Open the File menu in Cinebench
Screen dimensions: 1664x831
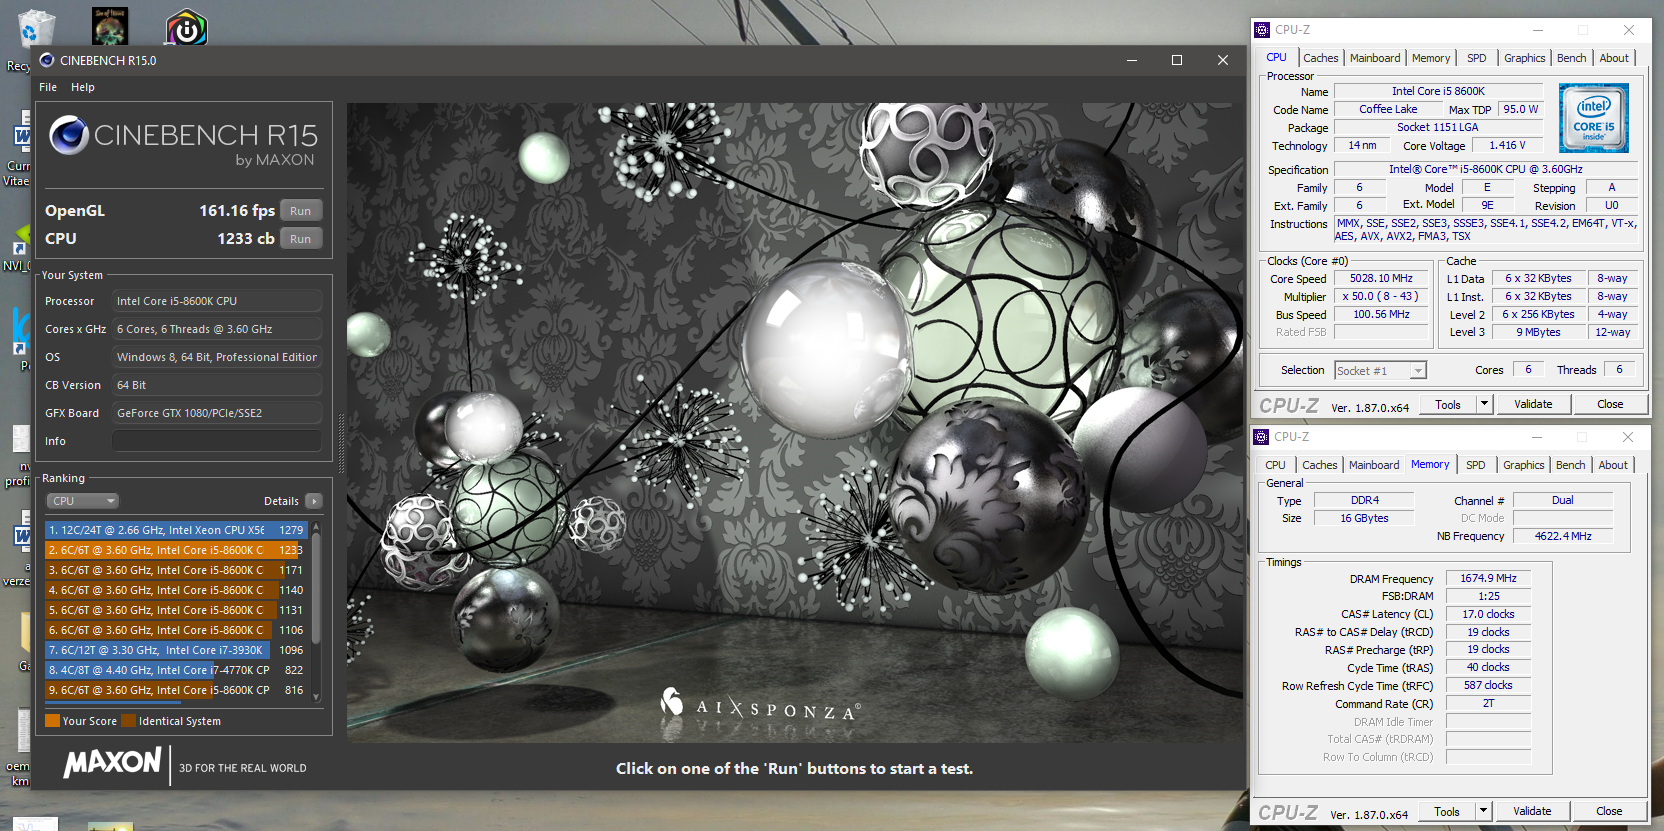pos(48,87)
